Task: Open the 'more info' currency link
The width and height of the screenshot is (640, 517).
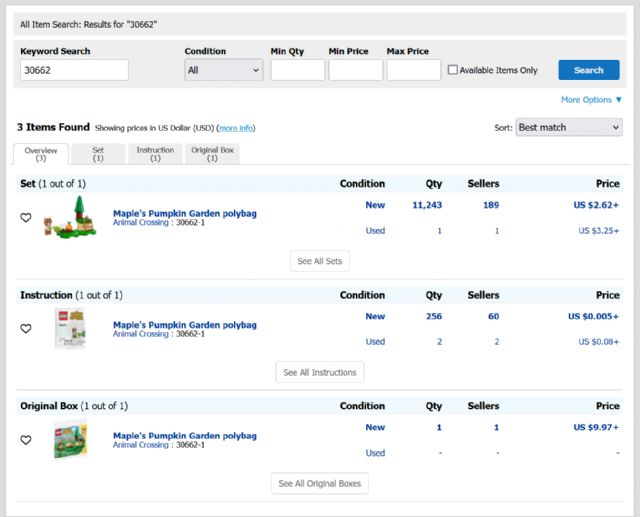Action: pyautogui.click(x=236, y=128)
